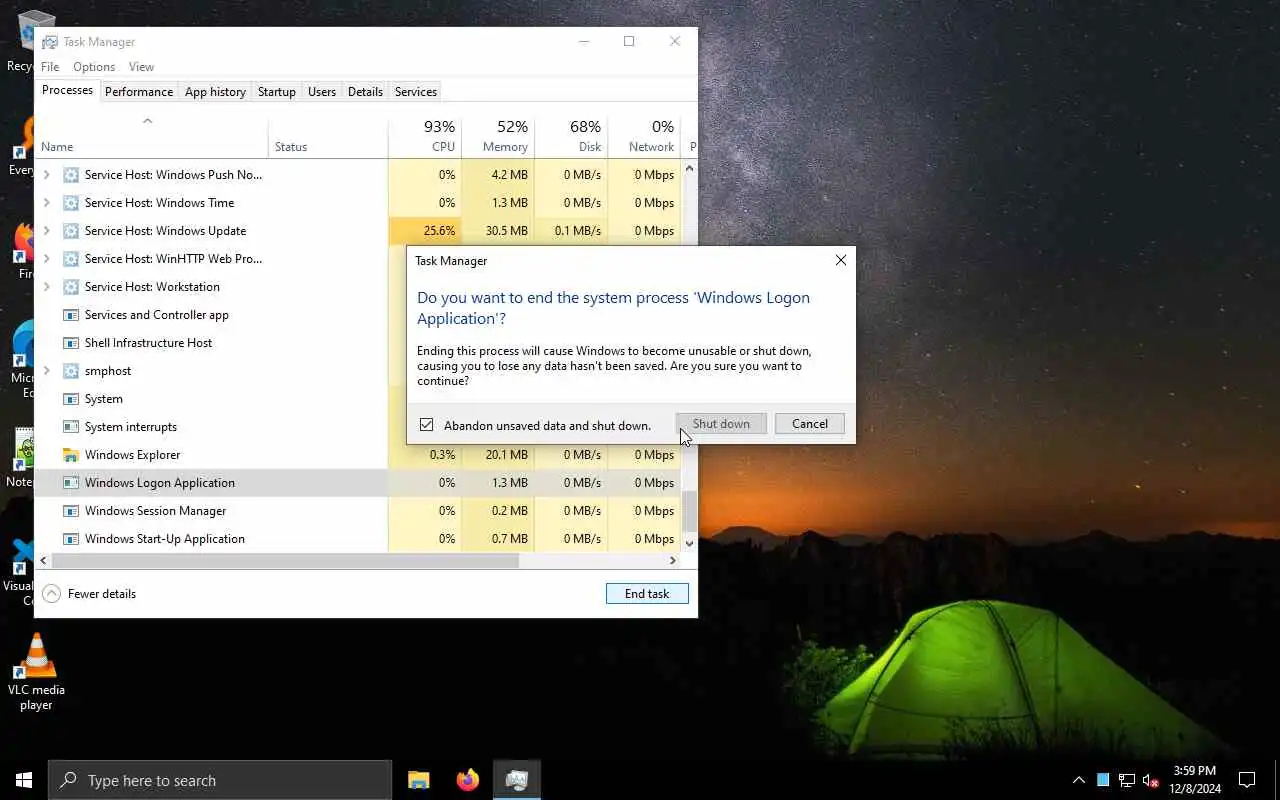Click the System process icon
This screenshot has height=800, width=1280.
(71, 399)
